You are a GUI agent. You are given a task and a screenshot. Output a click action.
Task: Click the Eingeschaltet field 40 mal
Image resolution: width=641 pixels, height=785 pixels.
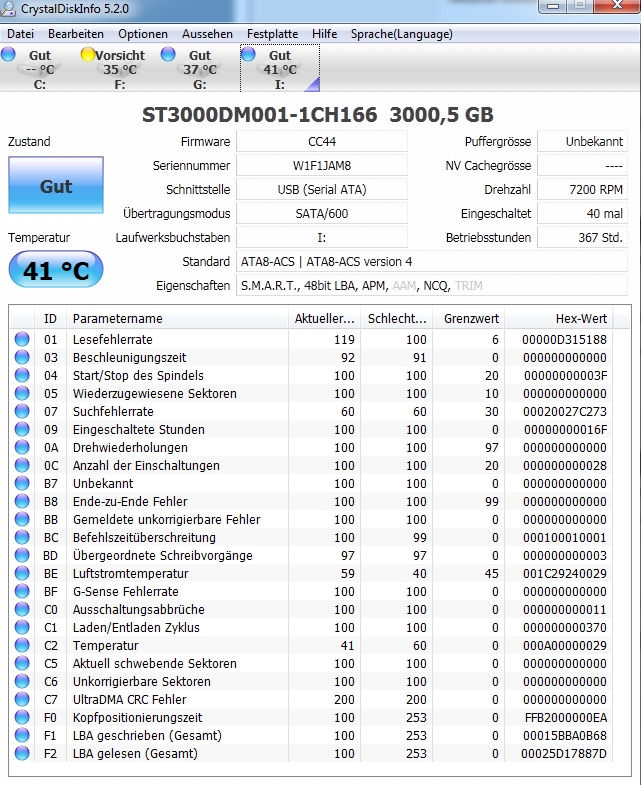coord(582,214)
